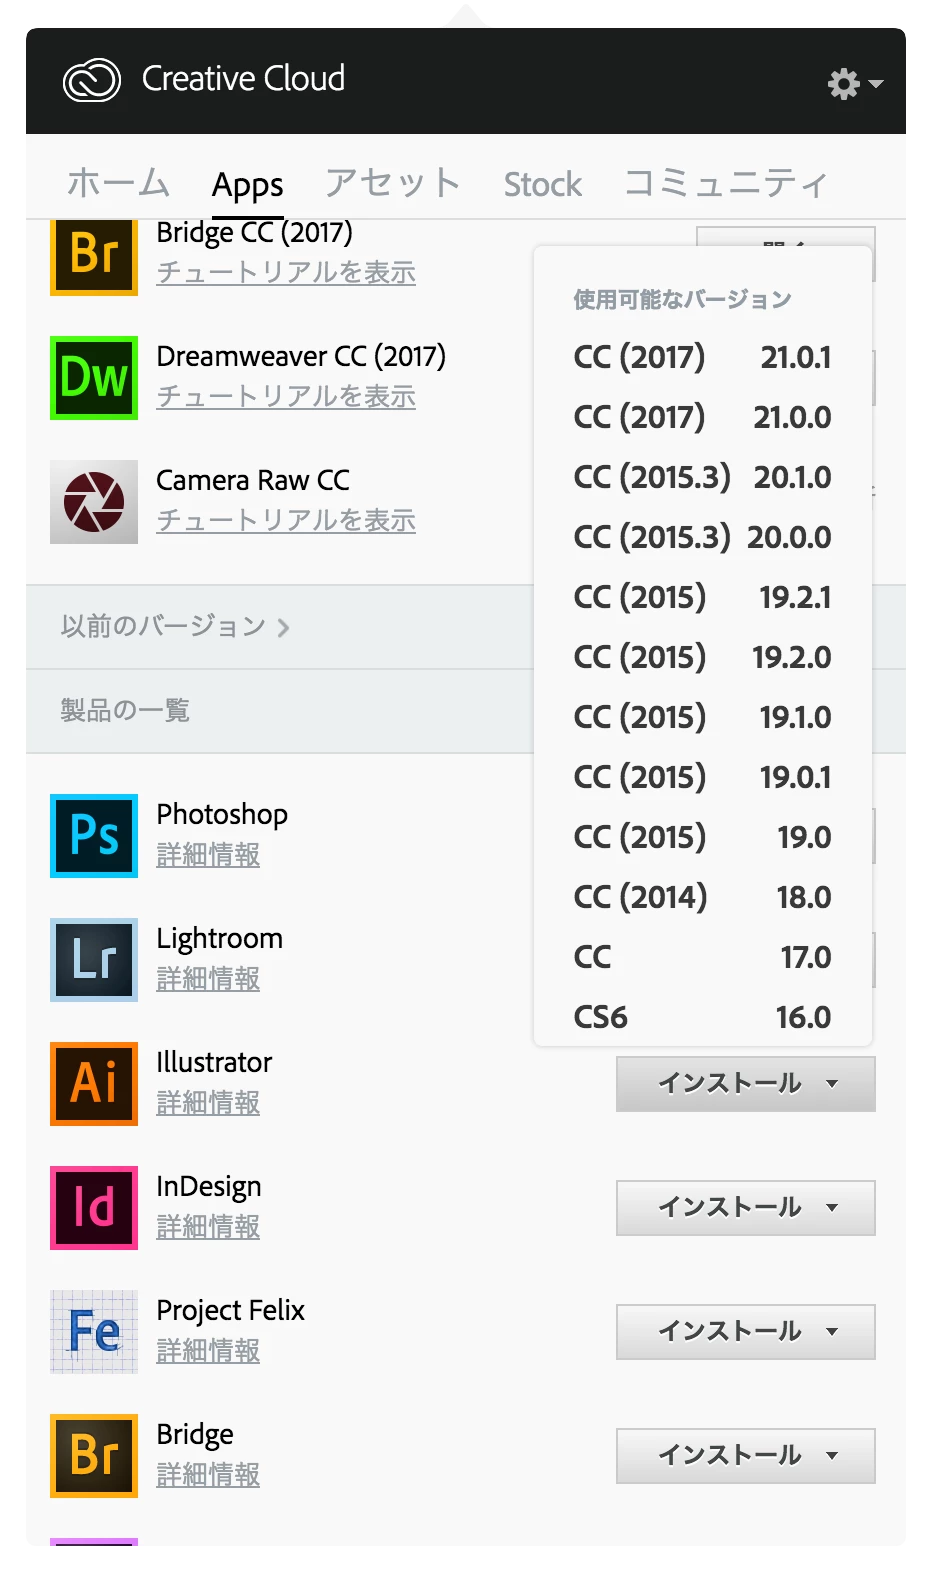
Task: Open Bridge install dropdown arrow
Action: pos(832,1456)
